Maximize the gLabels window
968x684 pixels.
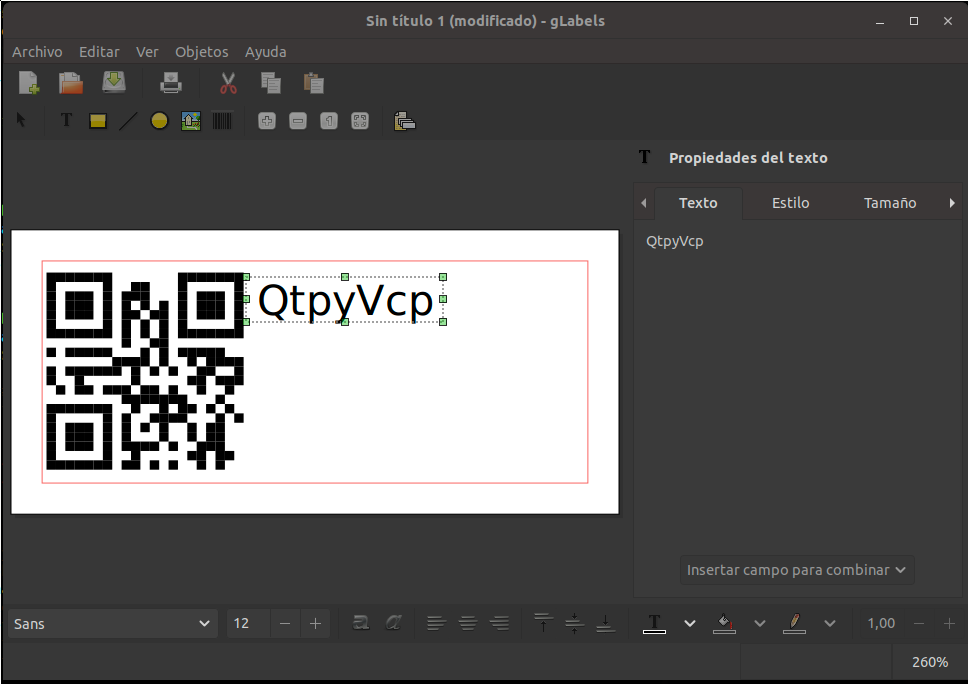point(914,21)
